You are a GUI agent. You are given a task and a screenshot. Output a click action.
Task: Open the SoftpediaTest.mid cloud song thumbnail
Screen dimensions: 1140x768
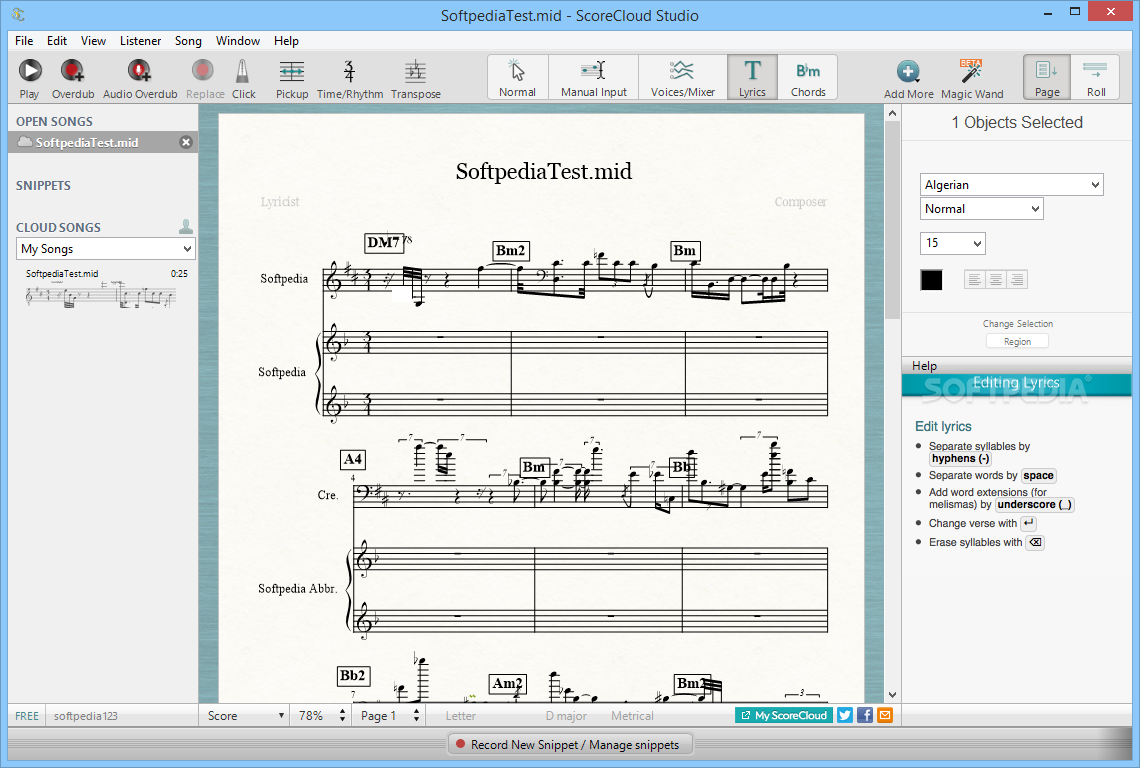coord(102,297)
